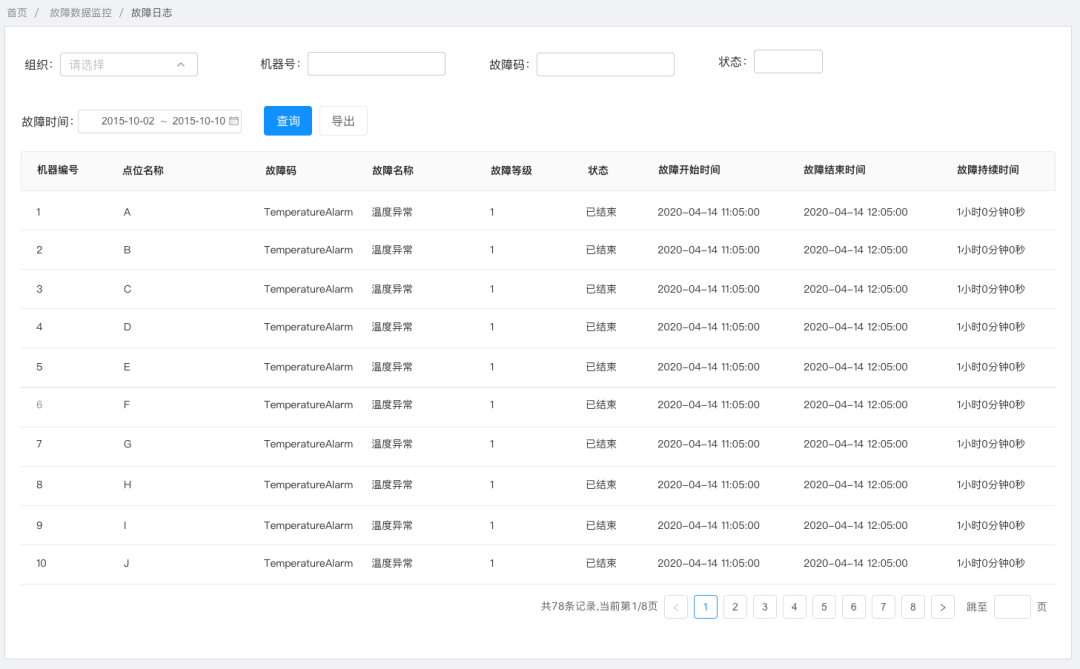Navigate to page 8 in pagination
This screenshot has height=669, width=1080.
point(913,606)
